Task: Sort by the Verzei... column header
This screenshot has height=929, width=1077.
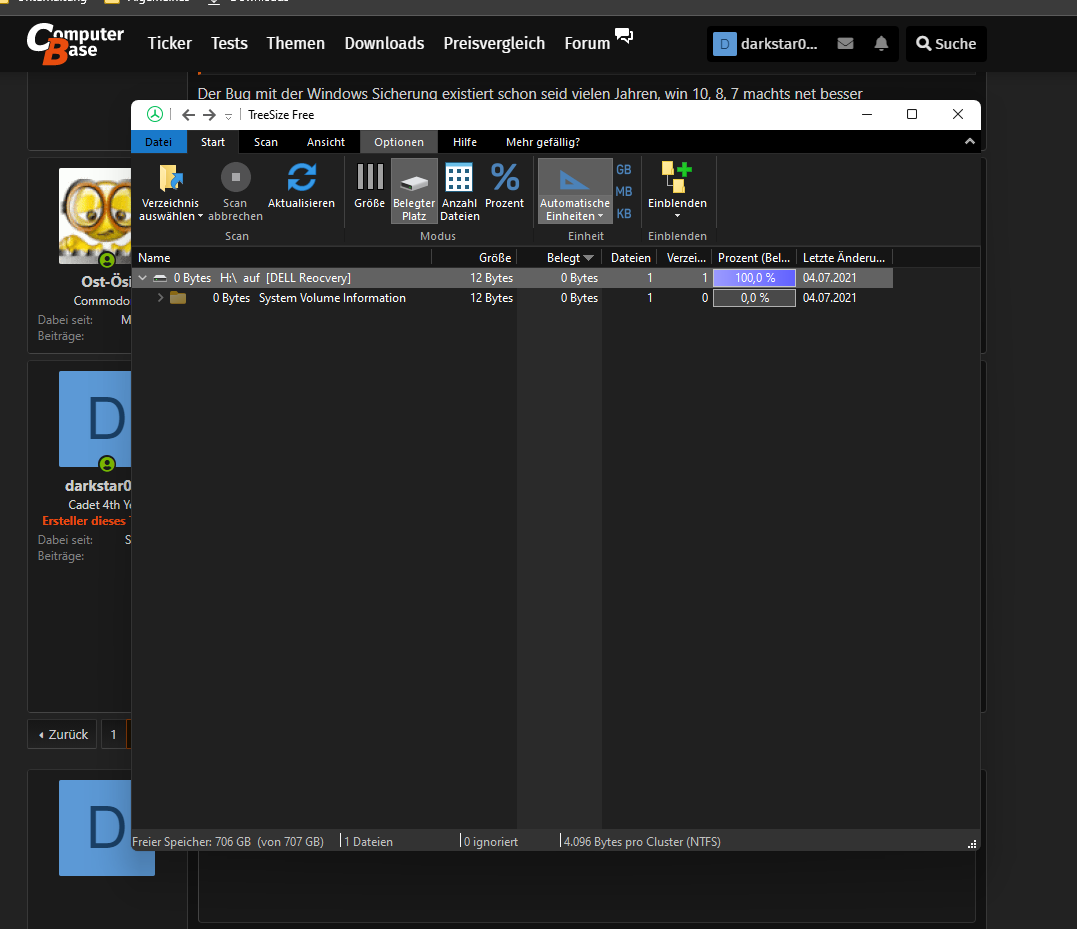Action: (684, 257)
